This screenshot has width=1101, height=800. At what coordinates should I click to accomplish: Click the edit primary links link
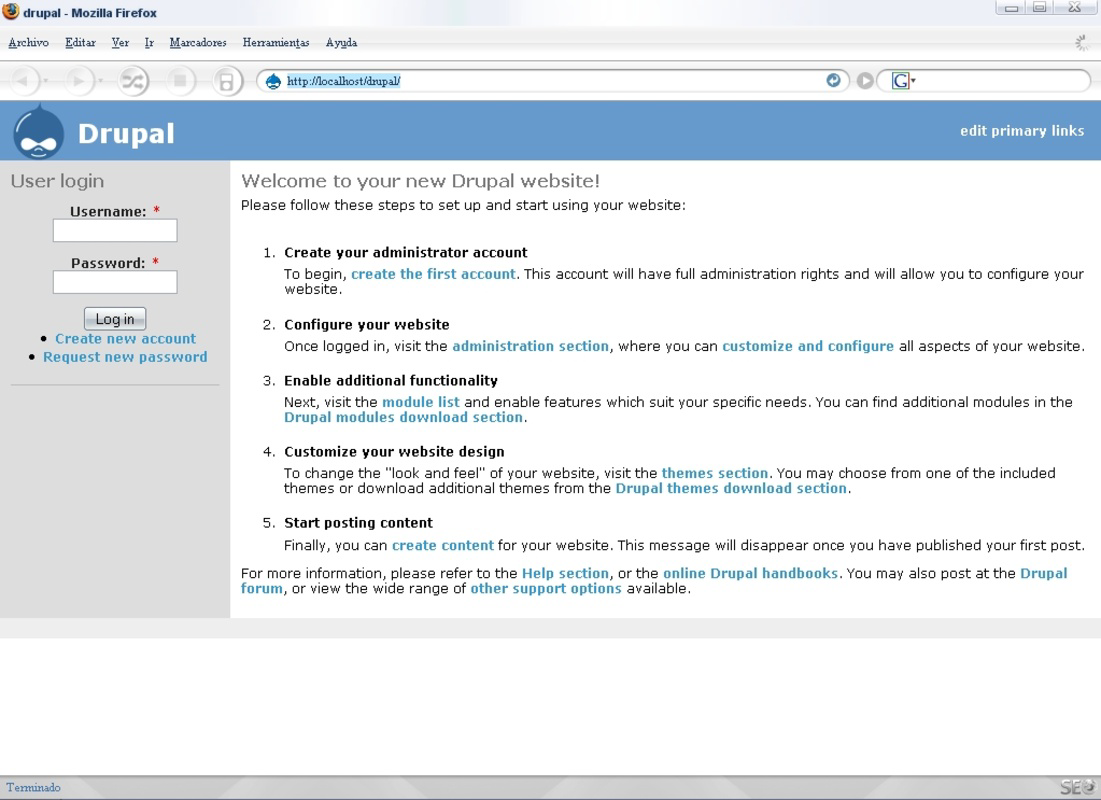click(x=1022, y=131)
